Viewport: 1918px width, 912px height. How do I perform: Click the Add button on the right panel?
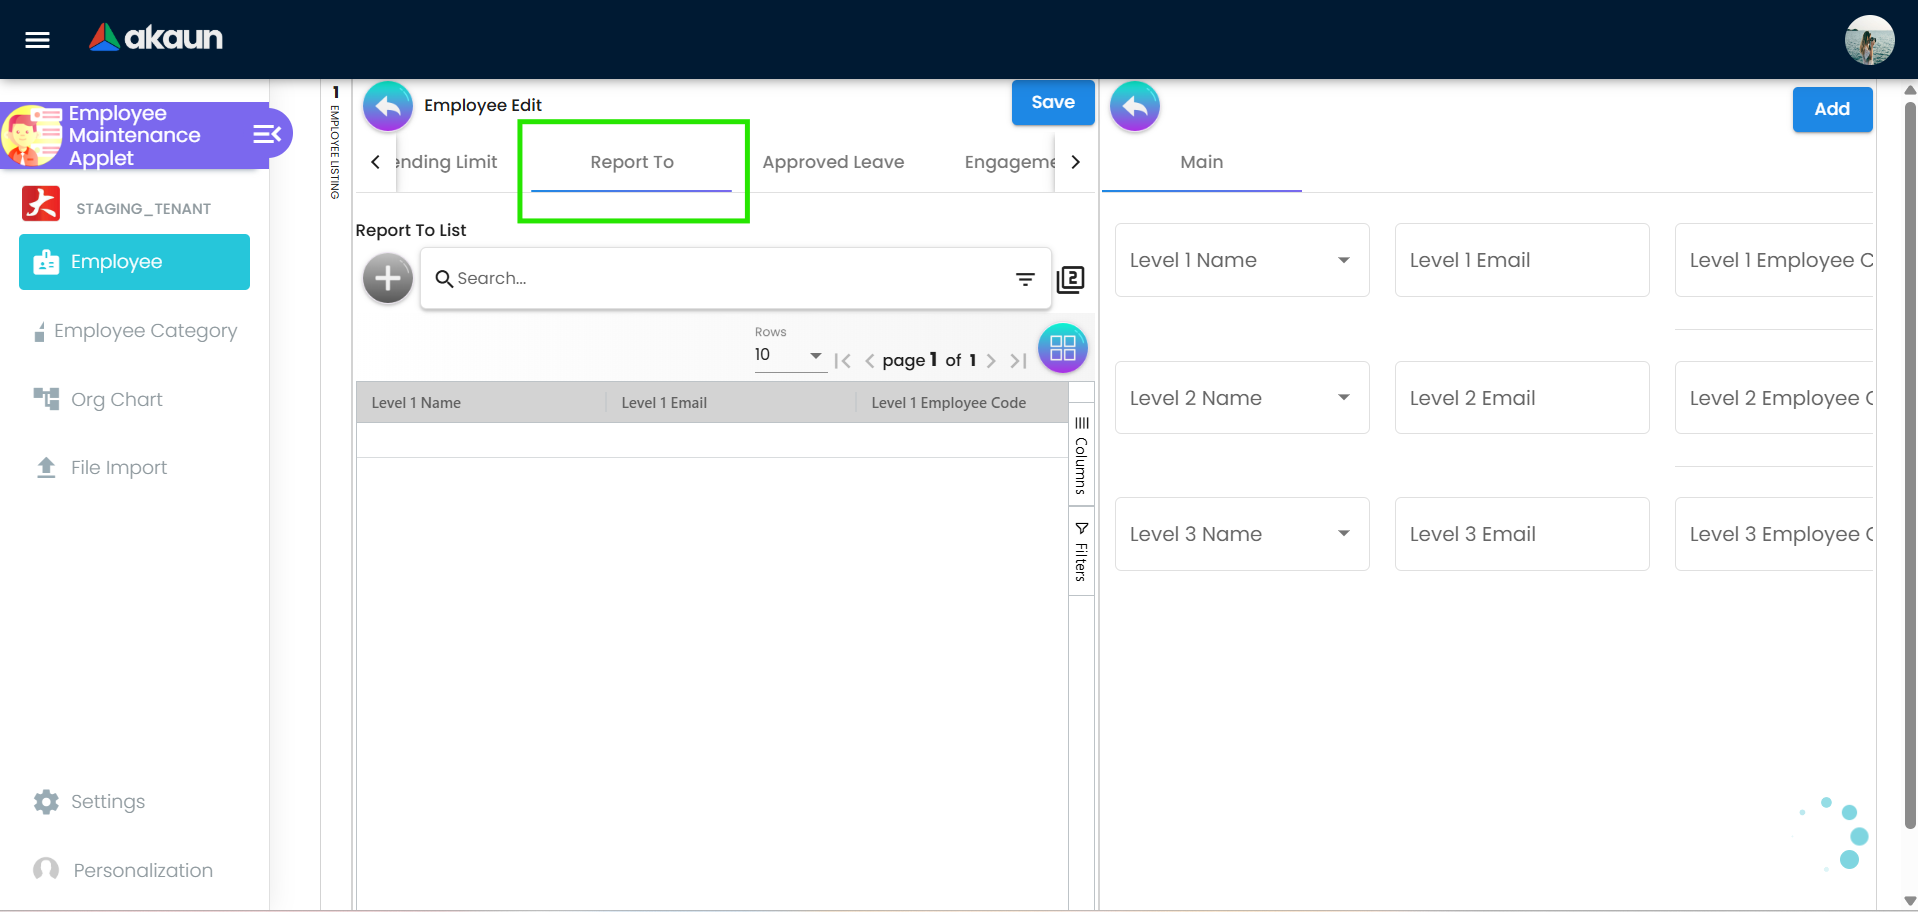(x=1831, y=109)
